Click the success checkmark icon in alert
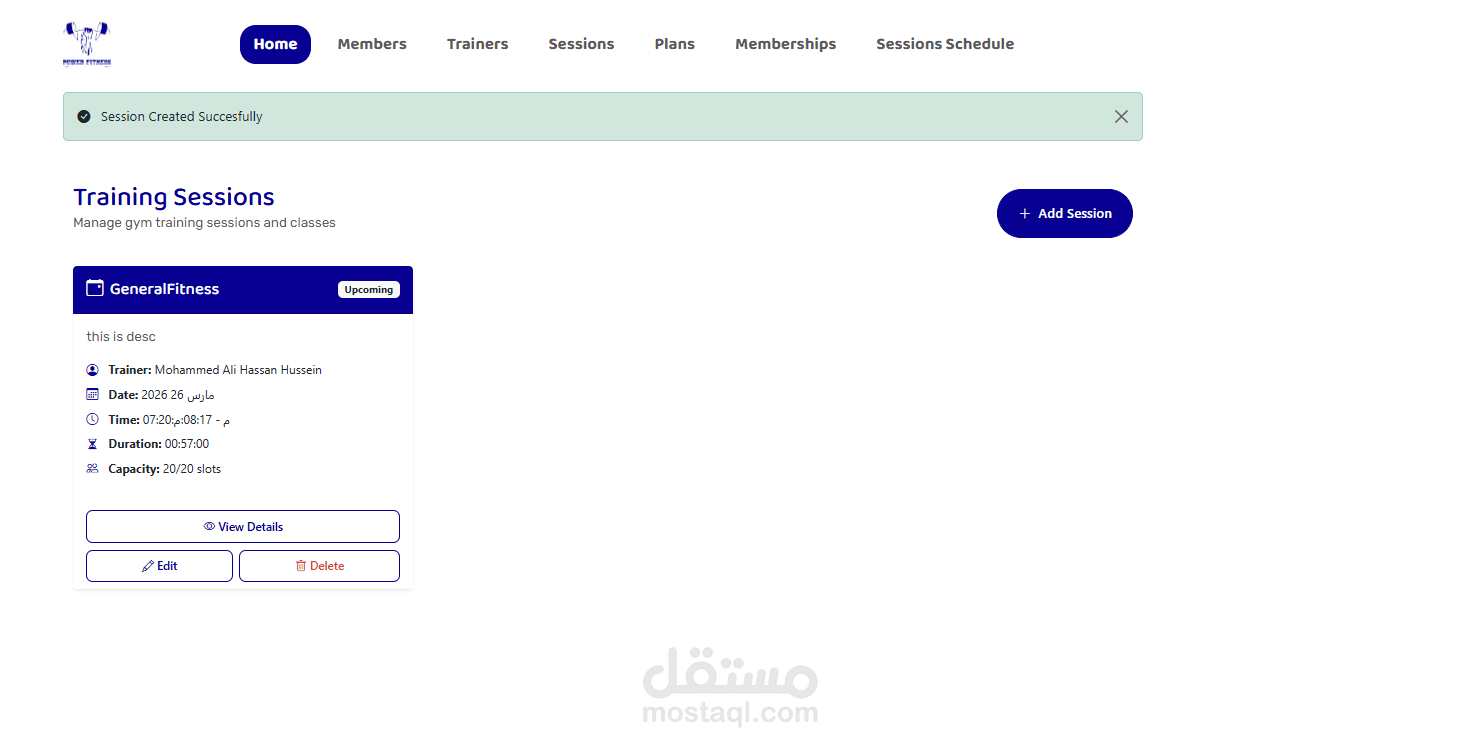 pyautogui.click(x=84, y=117)
